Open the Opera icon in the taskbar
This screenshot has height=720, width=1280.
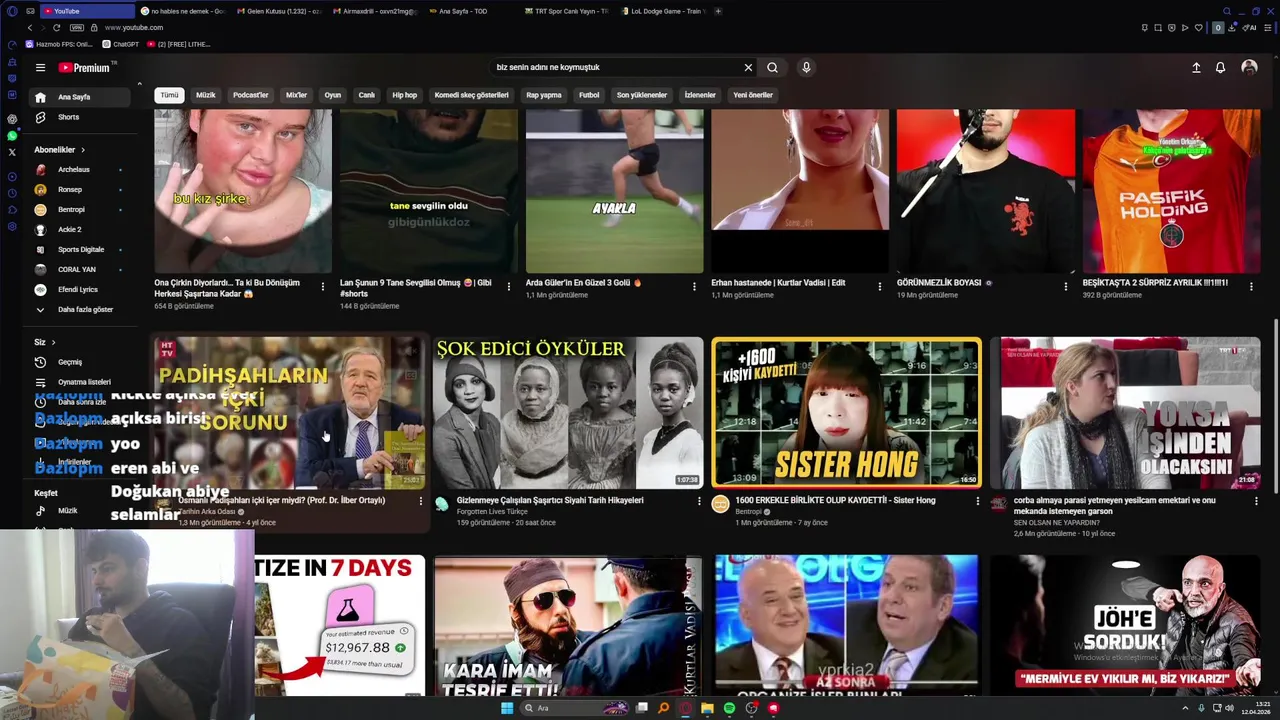(685, 708)
